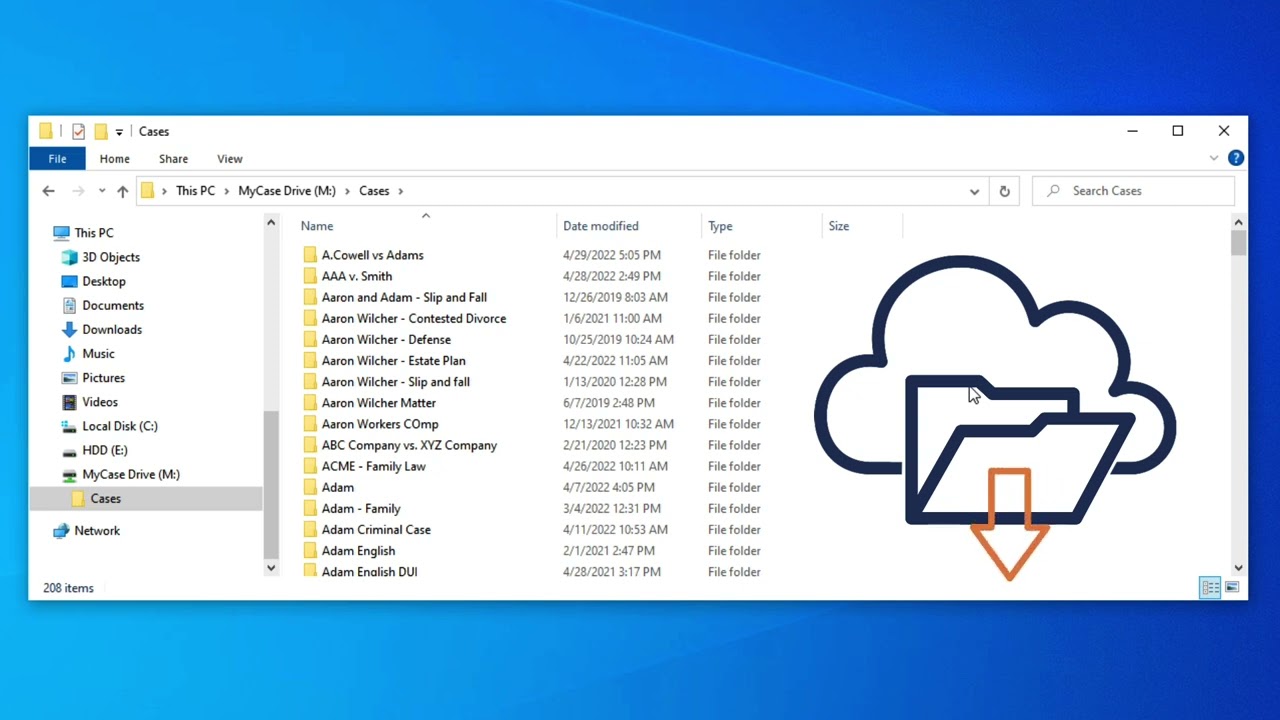Open Pictures in the sidebar
This screenshot has width=1280, height=720.
[103, 378]
